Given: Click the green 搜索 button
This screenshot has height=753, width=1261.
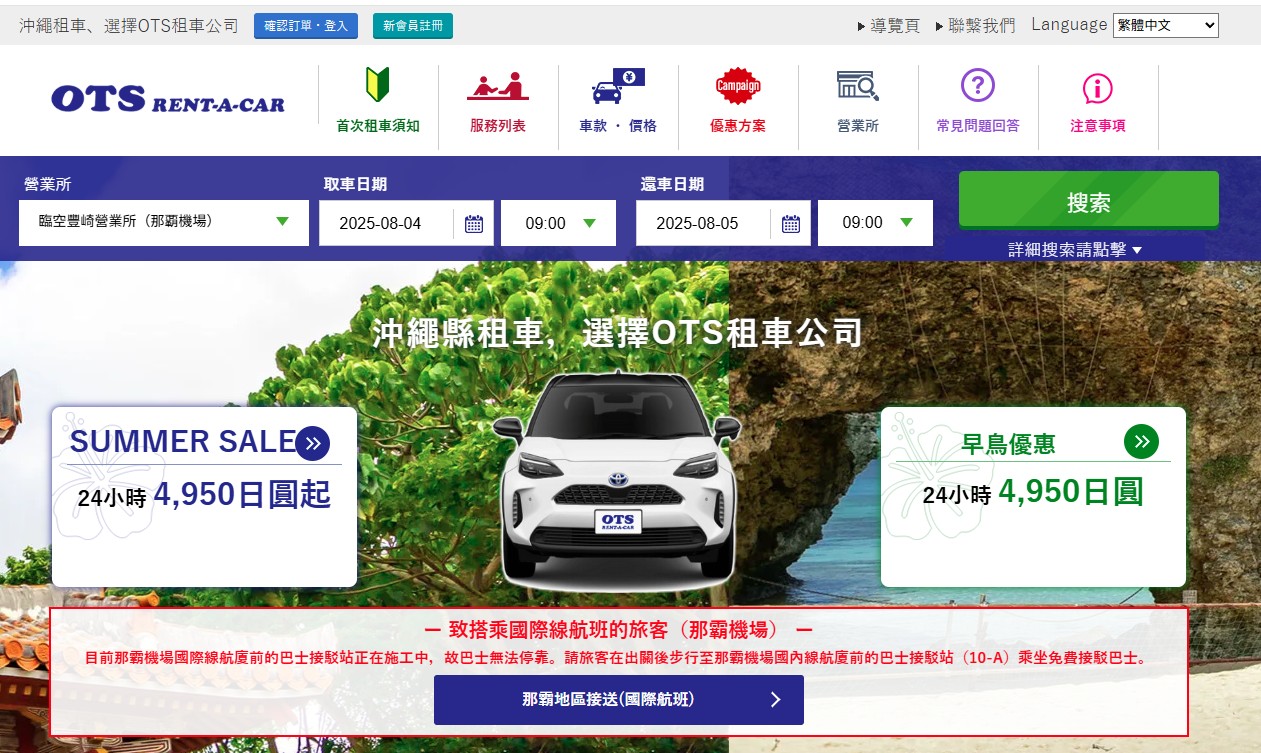Looking at the screenshot, I should [1089, 200].
